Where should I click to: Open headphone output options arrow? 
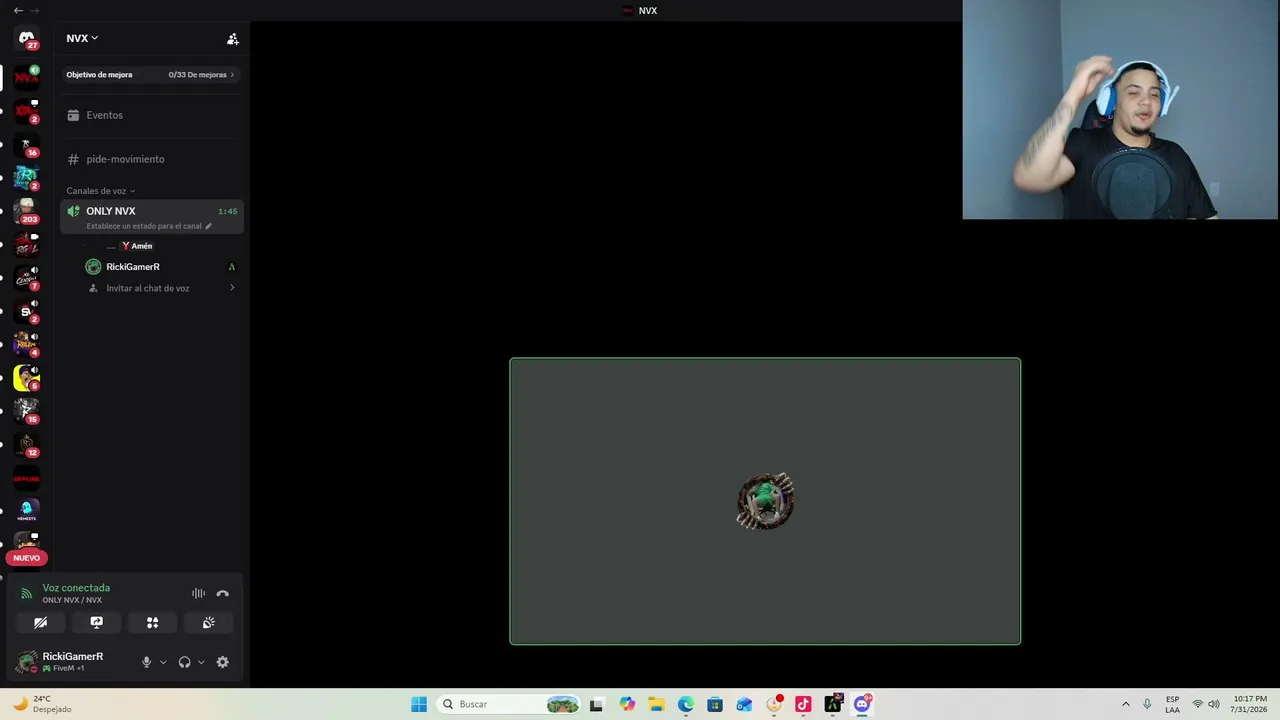[201, 662]
